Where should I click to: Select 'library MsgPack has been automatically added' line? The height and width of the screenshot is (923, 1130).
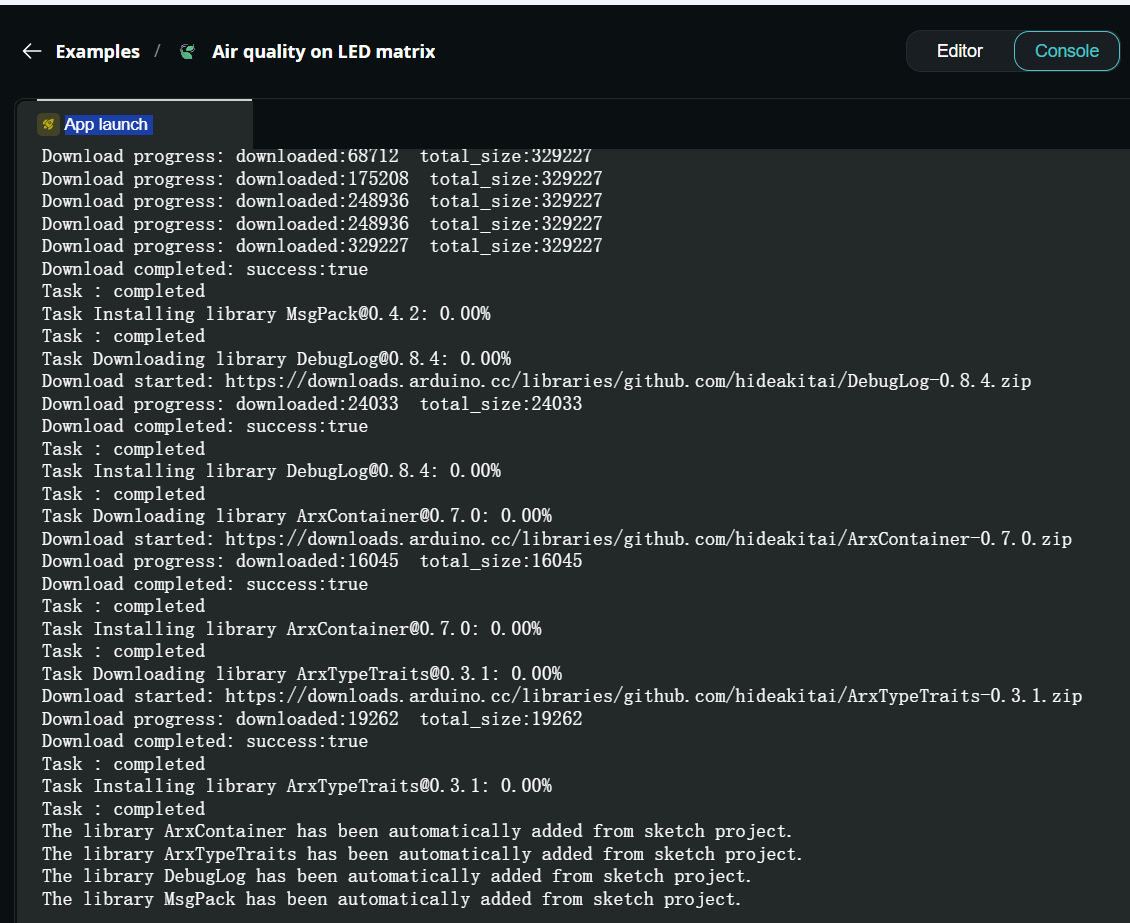(x=391, y=899)
